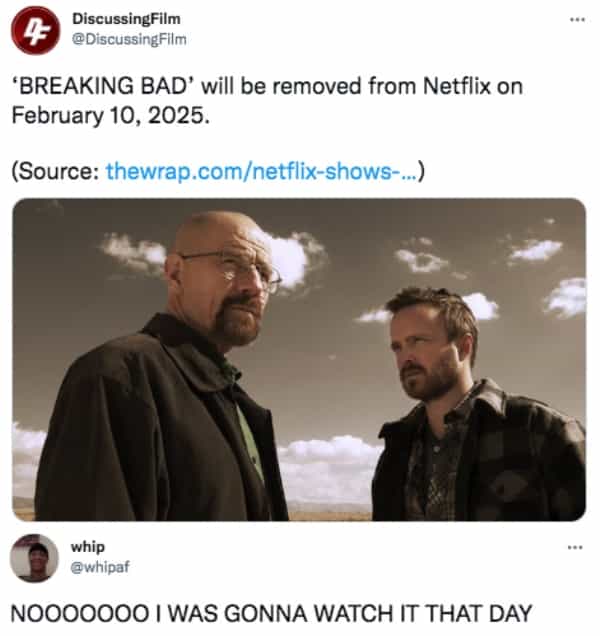The image size is (600, 636).
Task: Click the @DiscussingFilm handle
Action: [129, 39]
